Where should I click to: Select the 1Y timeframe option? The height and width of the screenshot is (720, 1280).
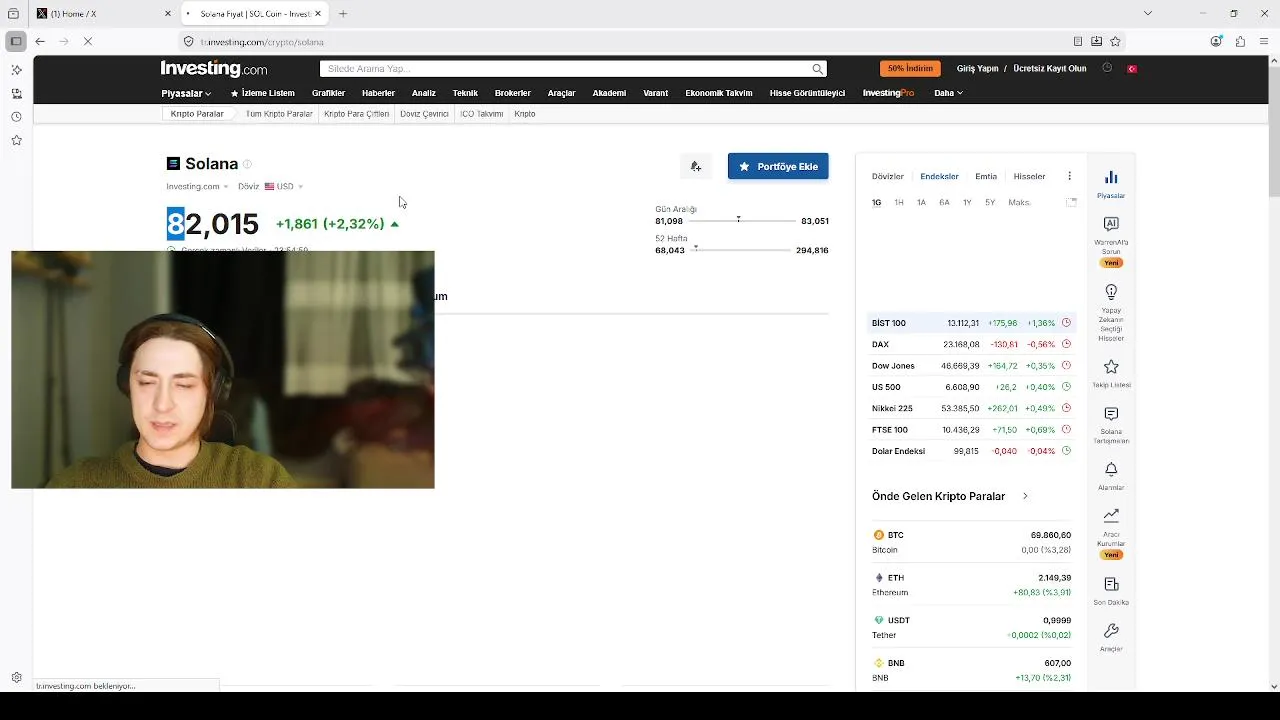(x=967, y=202)
